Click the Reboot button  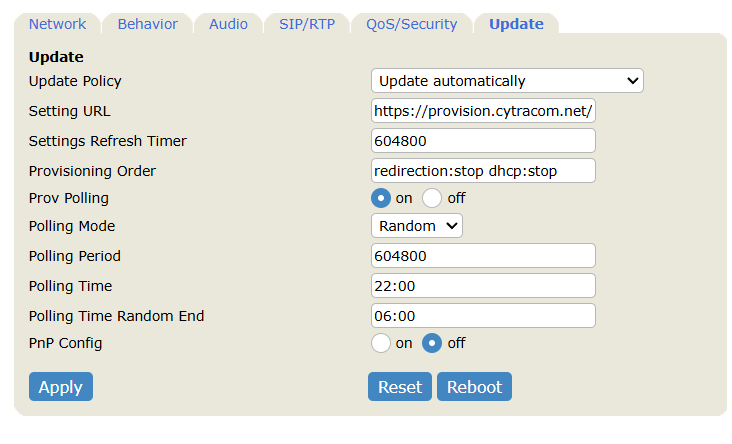pyautogui.click(x=474, y=387)
